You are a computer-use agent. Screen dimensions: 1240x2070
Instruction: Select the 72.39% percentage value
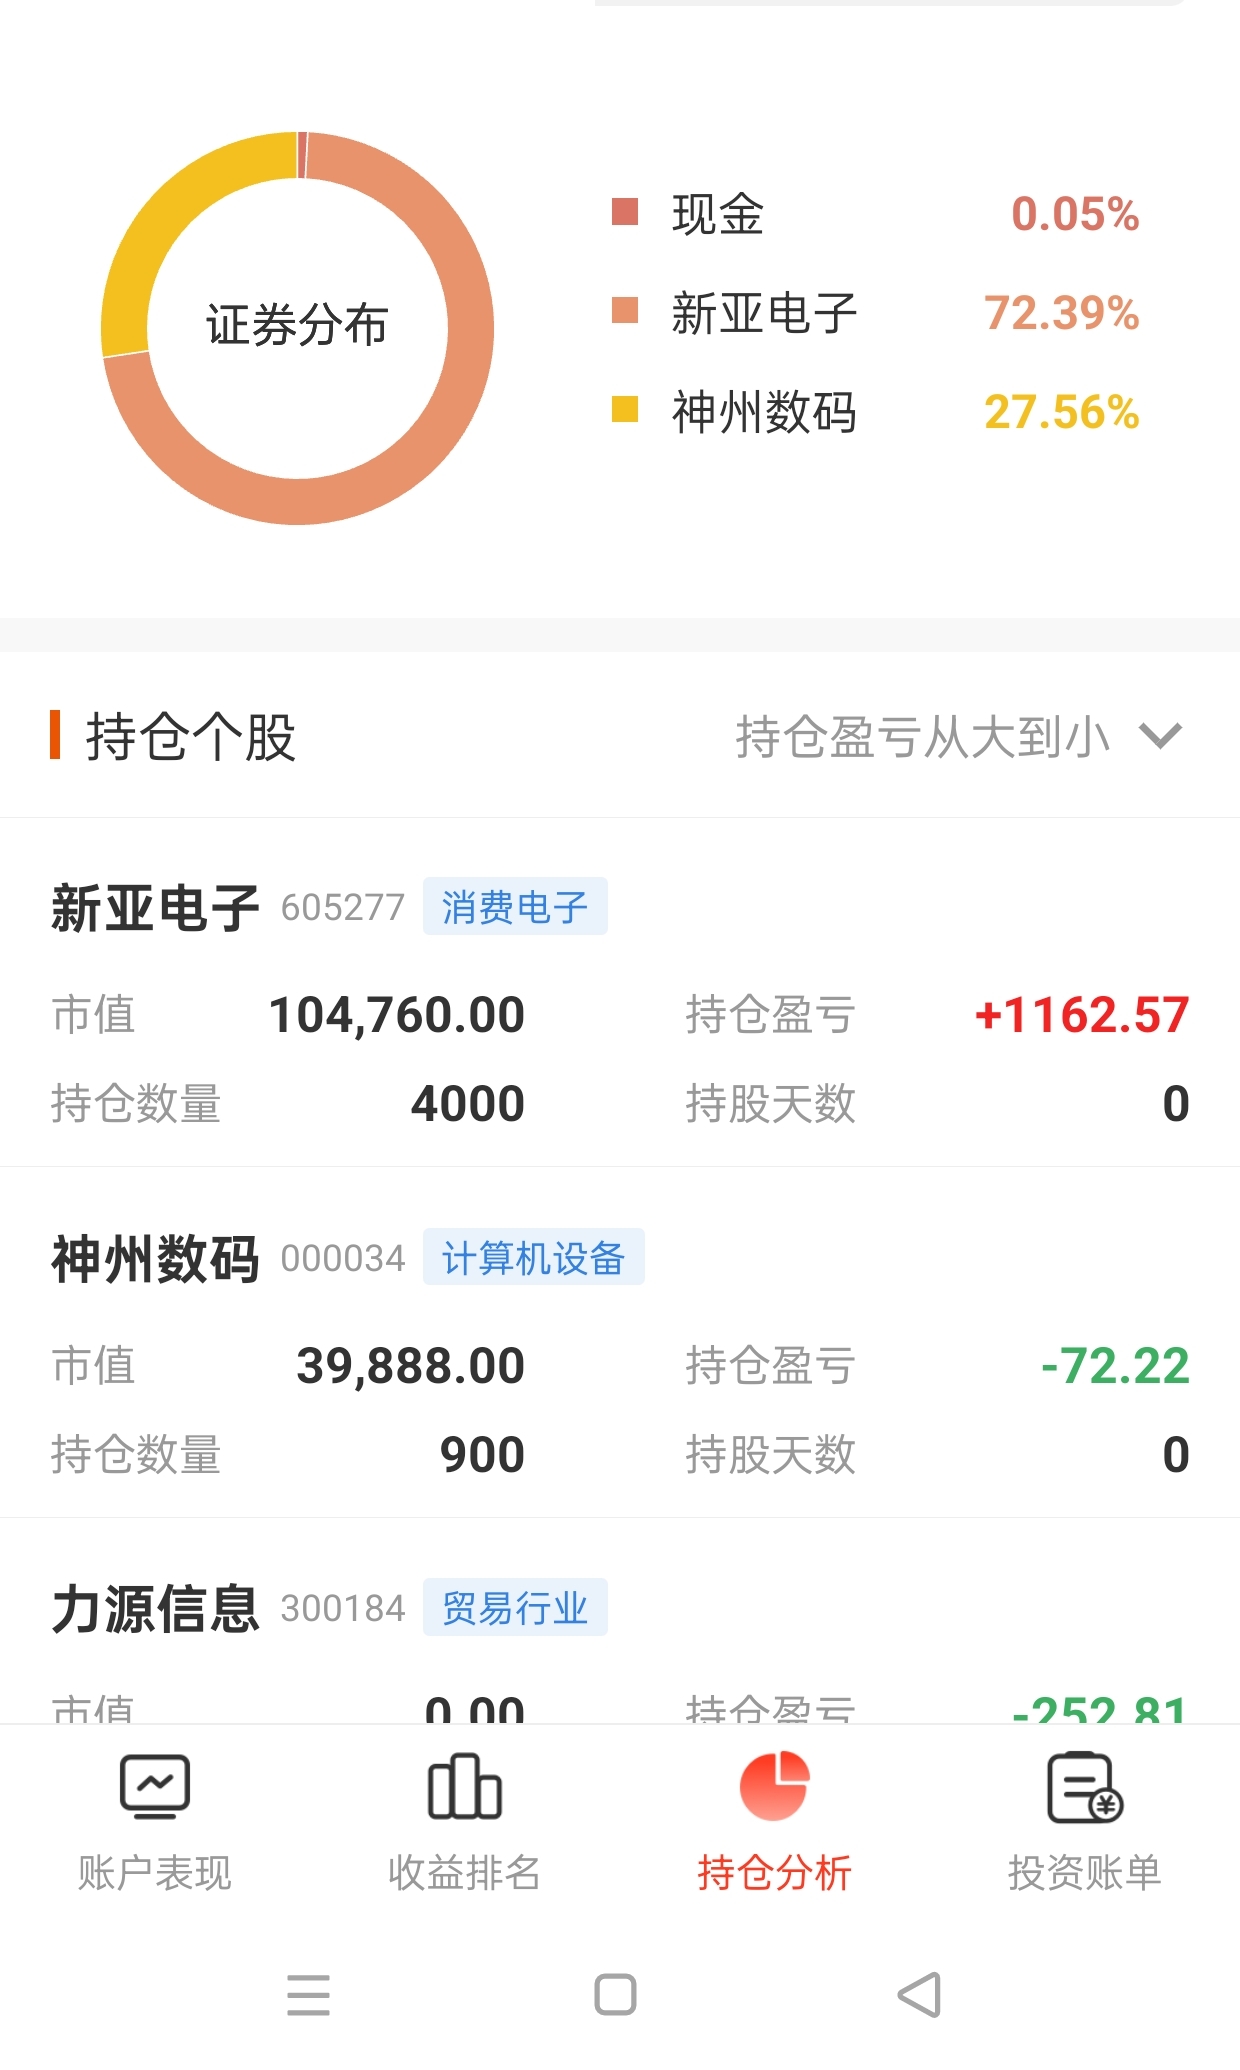click(1062, 313)
